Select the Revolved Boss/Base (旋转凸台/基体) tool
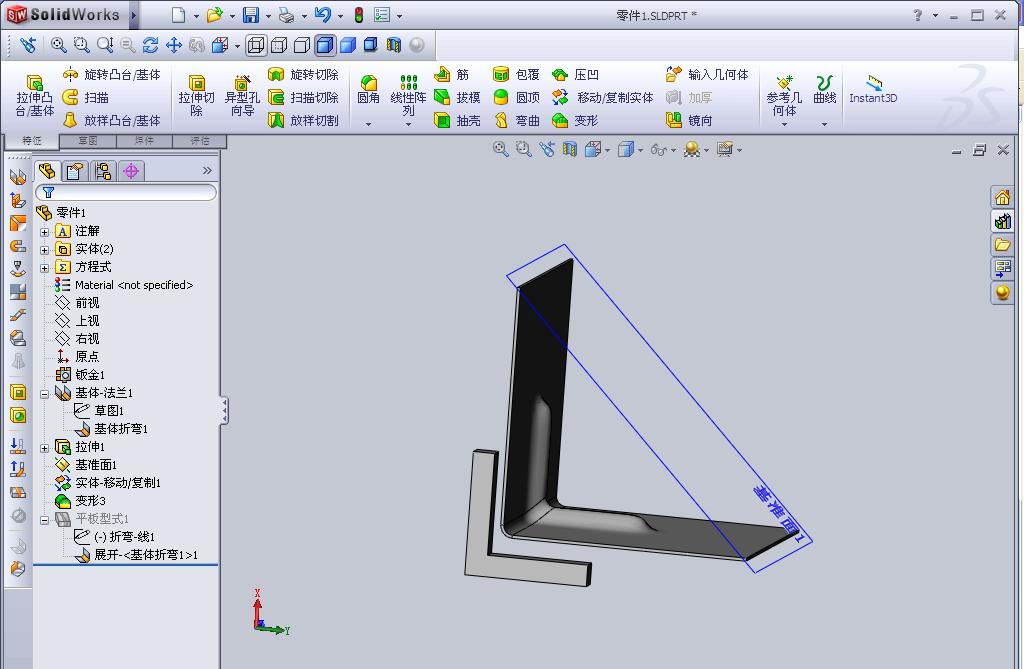1024x669 pixels. point(111,74)
